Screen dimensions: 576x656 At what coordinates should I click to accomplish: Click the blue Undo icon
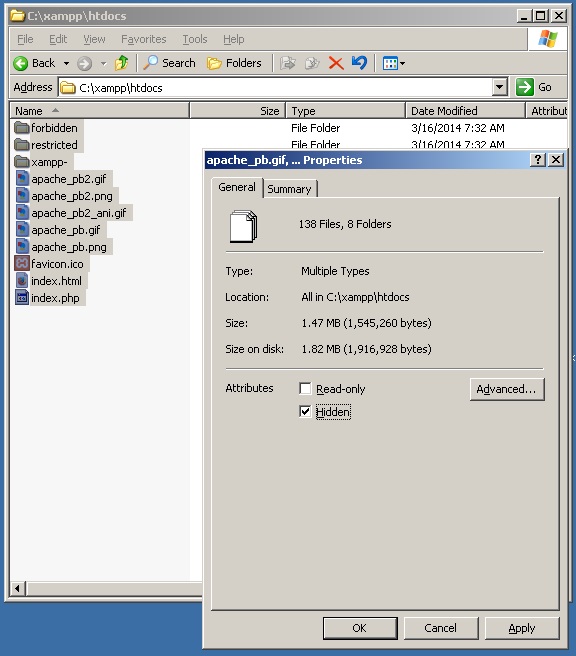tap(359, 63)
